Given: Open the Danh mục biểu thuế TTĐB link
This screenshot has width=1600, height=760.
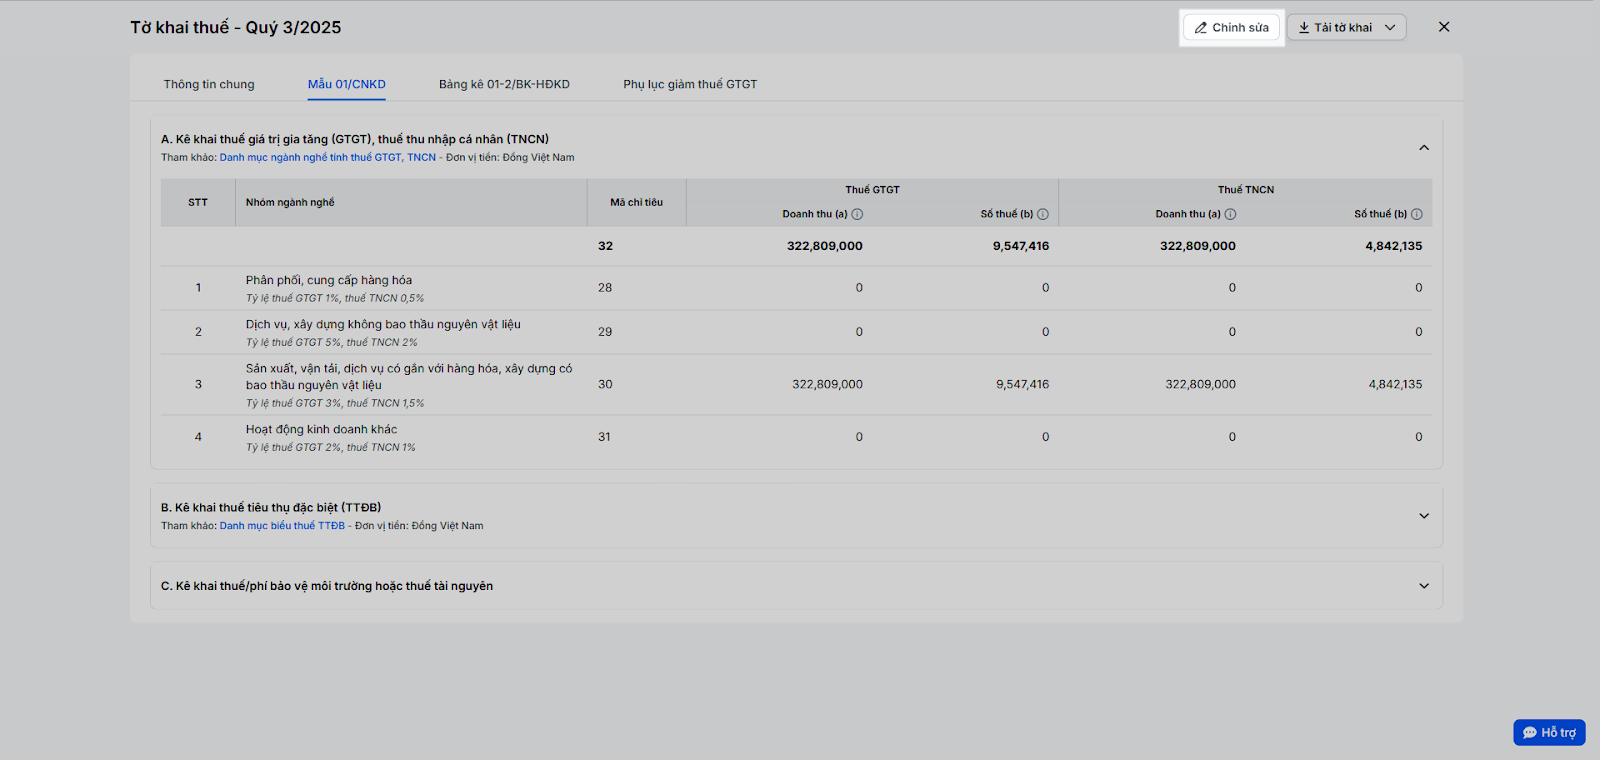Looking at the screenshot, I should [x=282, y=526].
